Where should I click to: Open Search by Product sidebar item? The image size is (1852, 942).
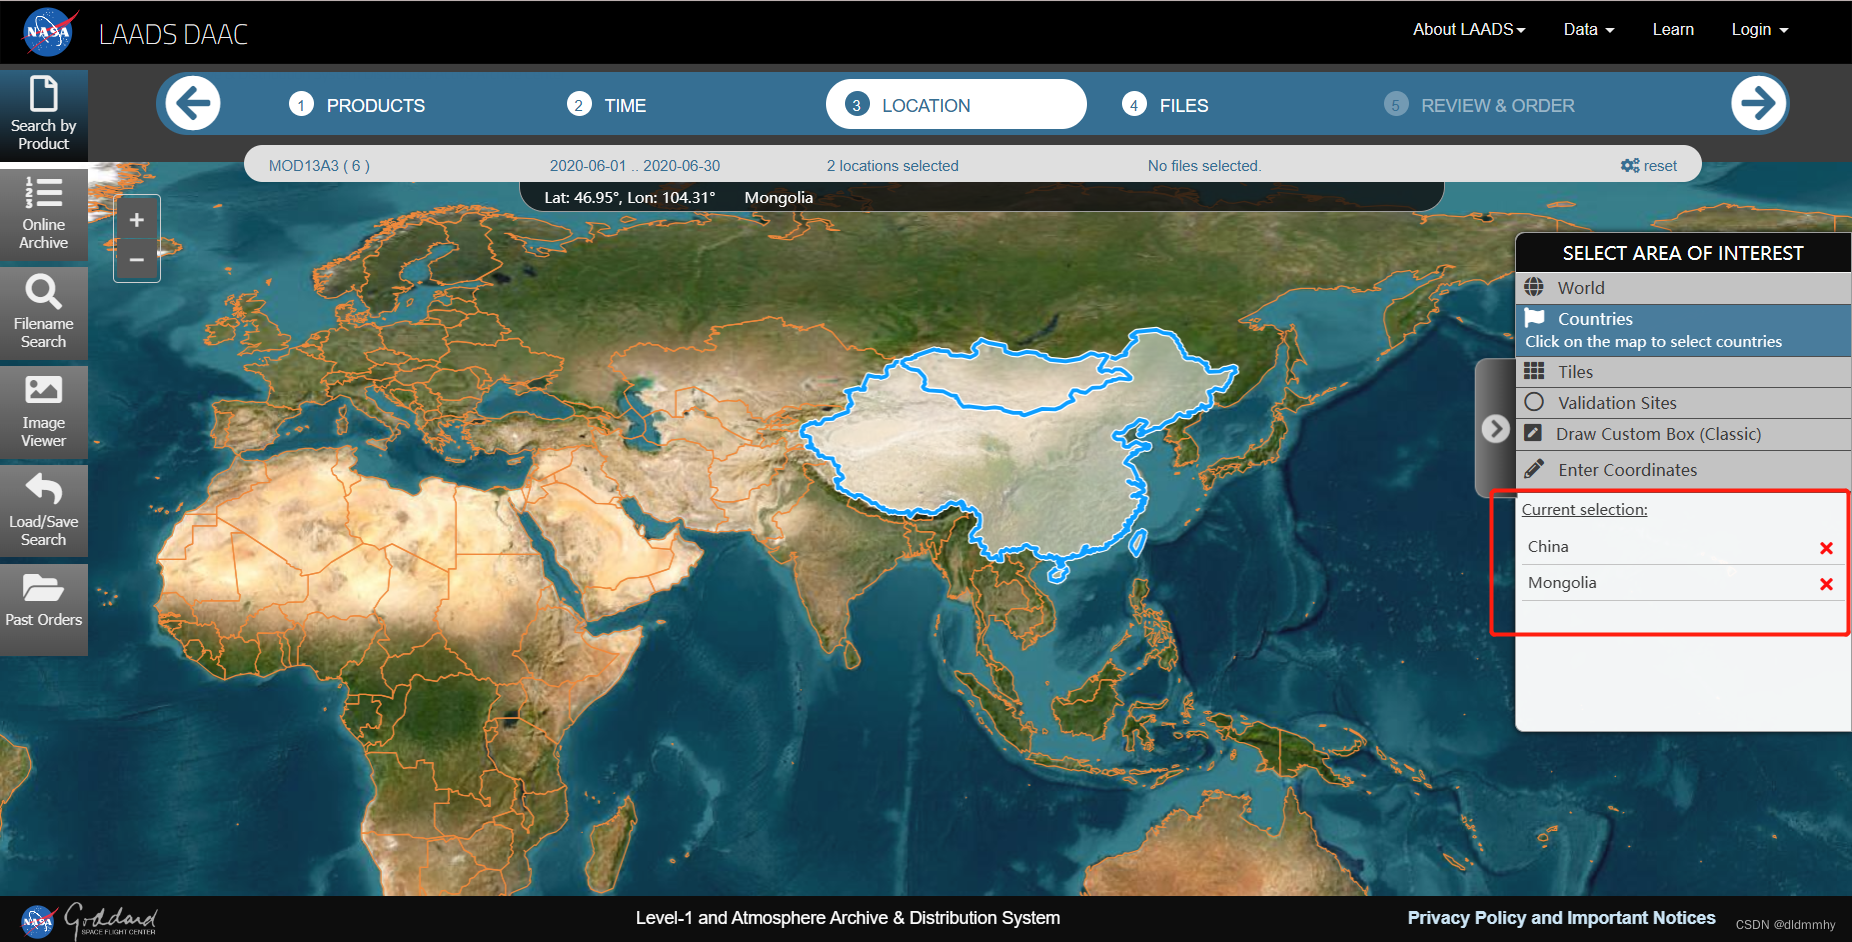(44, 114)
